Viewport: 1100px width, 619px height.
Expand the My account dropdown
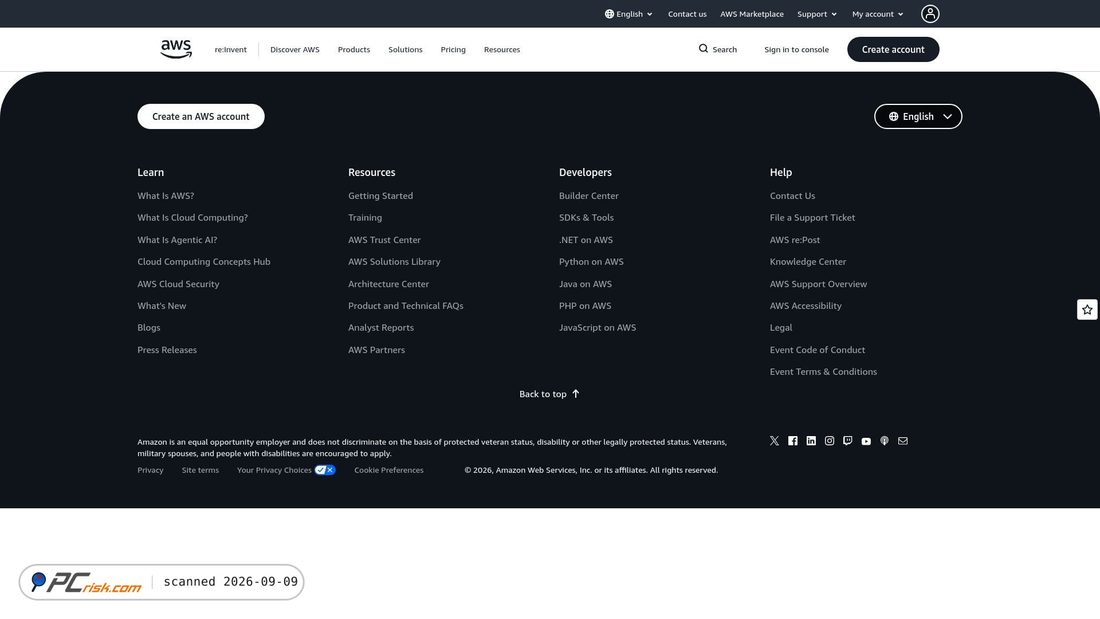coord(878,14)
